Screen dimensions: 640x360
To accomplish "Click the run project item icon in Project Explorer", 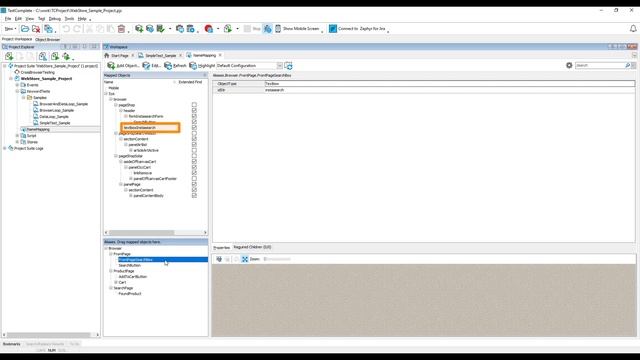I will coord(55,56).
